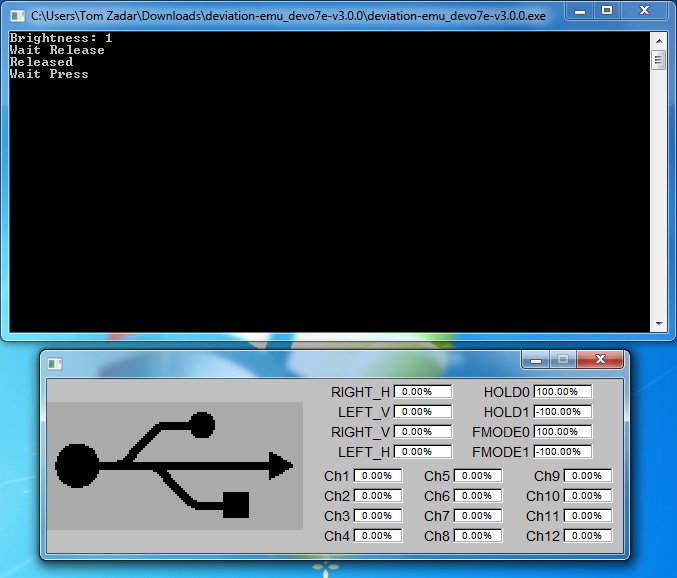This screenshot has height=578, width=677.
Task: Click the HOLD0 value field
Action: [563, 392]
